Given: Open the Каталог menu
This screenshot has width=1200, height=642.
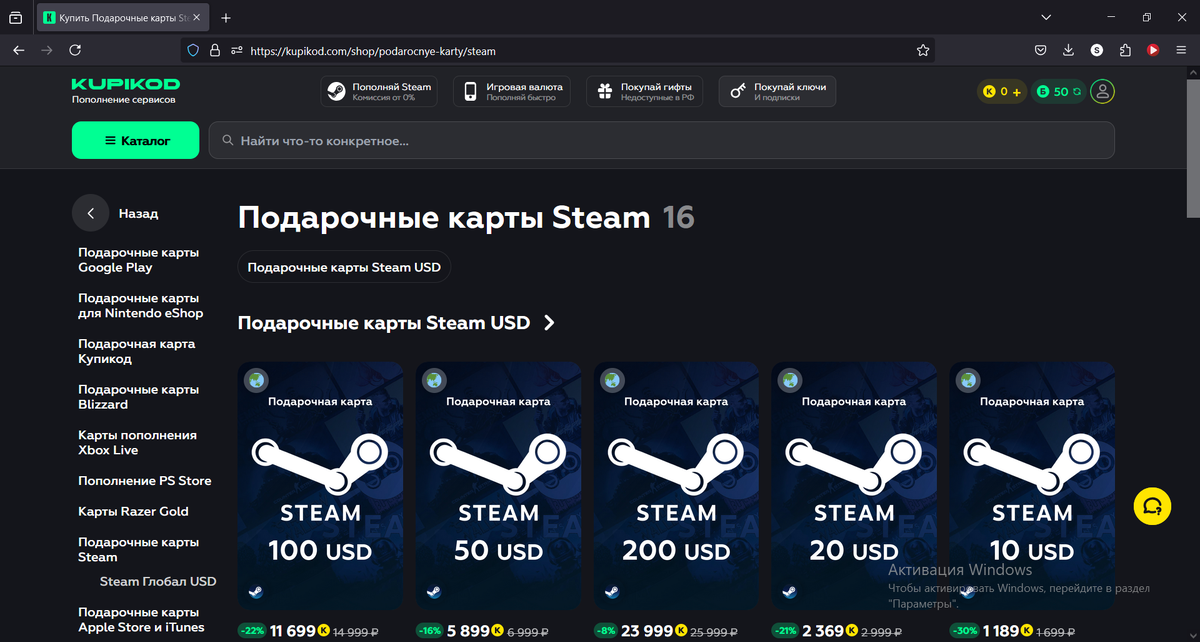Looking at the screenshot, I should tap(135, 141).
